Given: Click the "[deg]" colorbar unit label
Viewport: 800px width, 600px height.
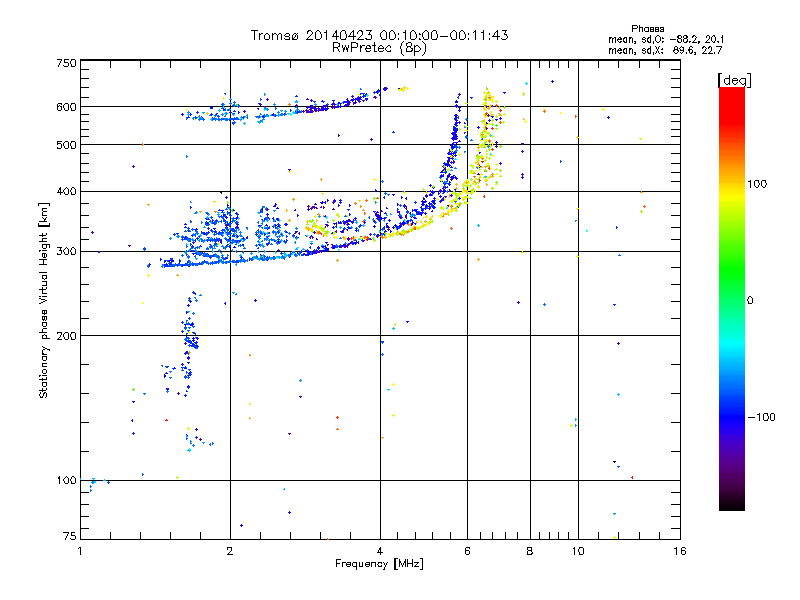Looking at the screenshot, I should (734, 80).
